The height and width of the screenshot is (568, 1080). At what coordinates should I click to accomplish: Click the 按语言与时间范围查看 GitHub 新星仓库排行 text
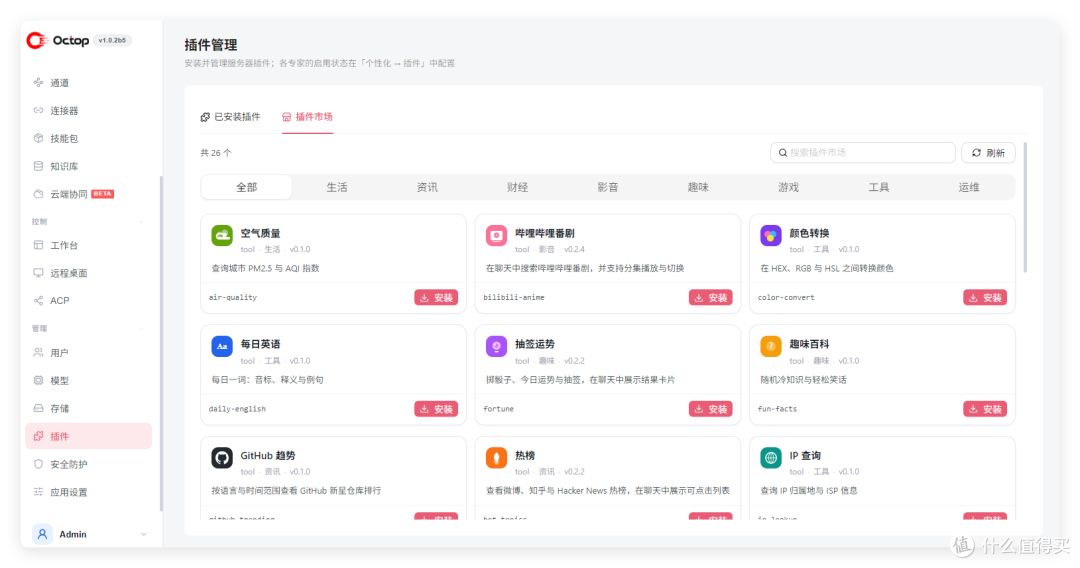pos(296,491)
